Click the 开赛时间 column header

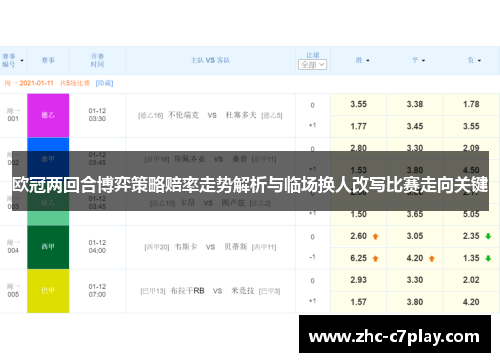[x=97, y=60]
